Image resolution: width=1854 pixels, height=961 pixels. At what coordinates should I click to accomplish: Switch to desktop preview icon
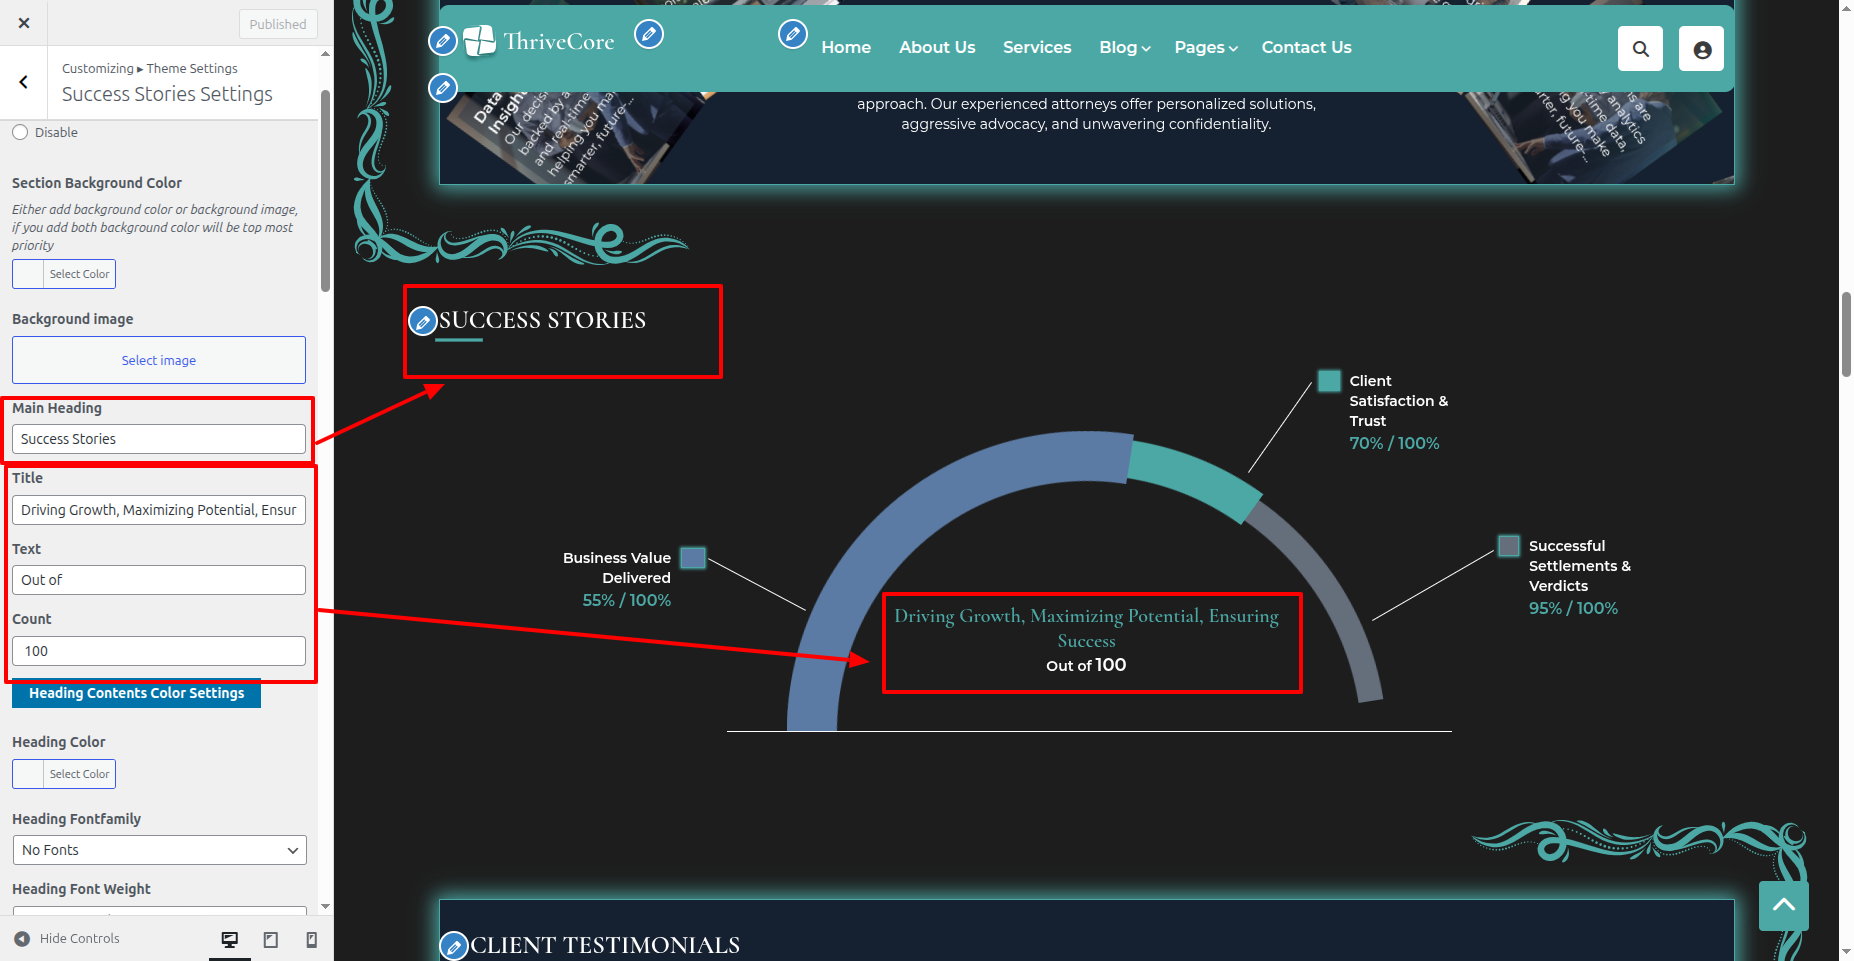click(230, 939)
